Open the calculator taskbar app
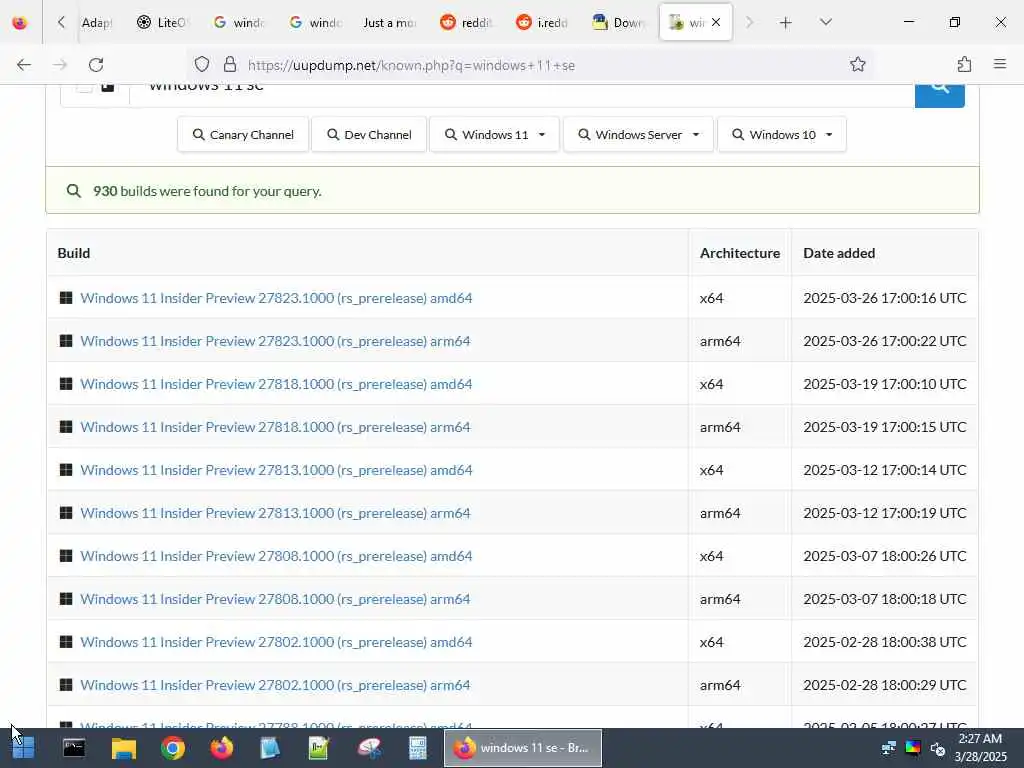The image size is (1024, 768). click(x=418, y=748)
